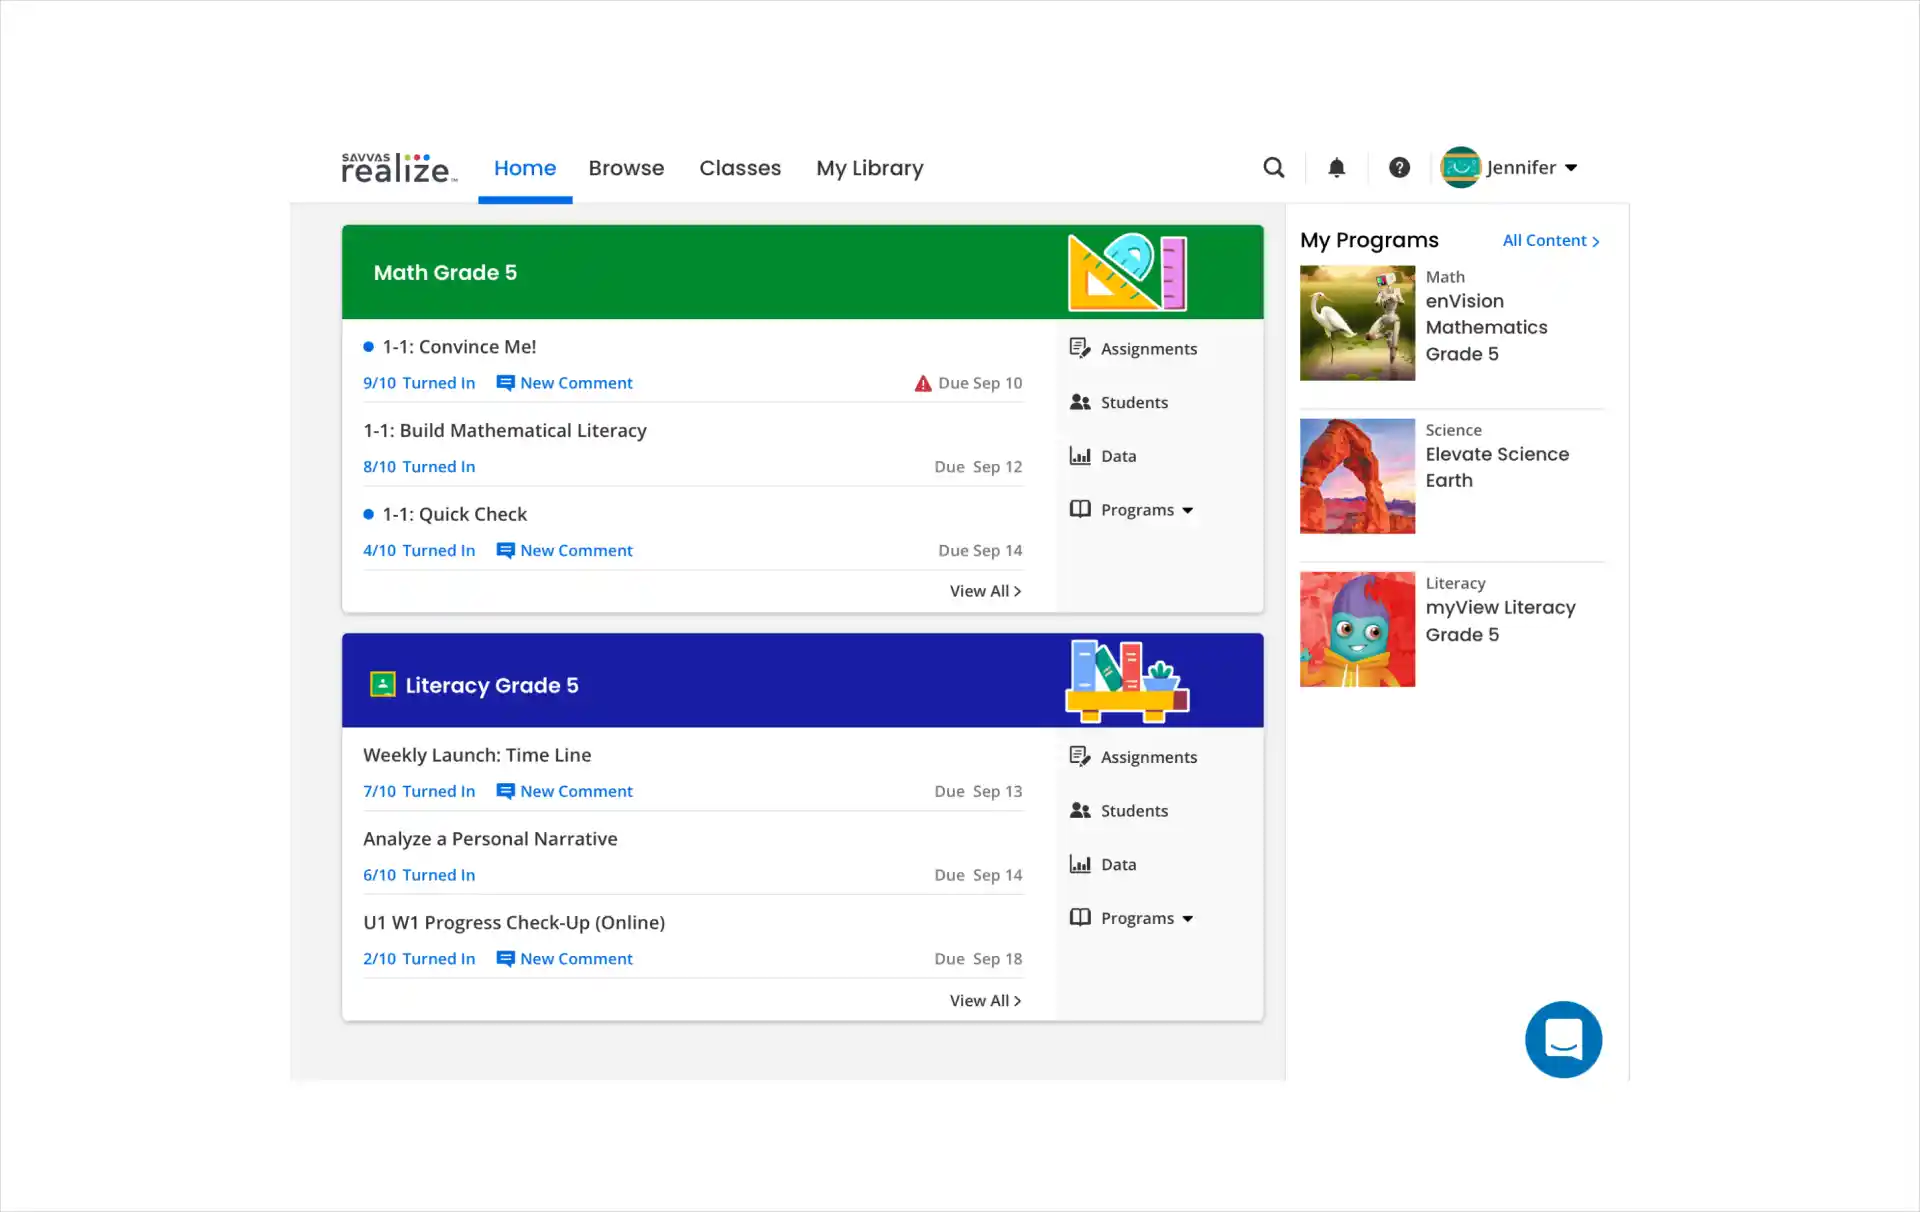Image resolution: width=1920 pixels, height=1212 pixels.
Task: Click Assignments icon in Literacy Grade 5
Action: click(x=1080, y=757)
